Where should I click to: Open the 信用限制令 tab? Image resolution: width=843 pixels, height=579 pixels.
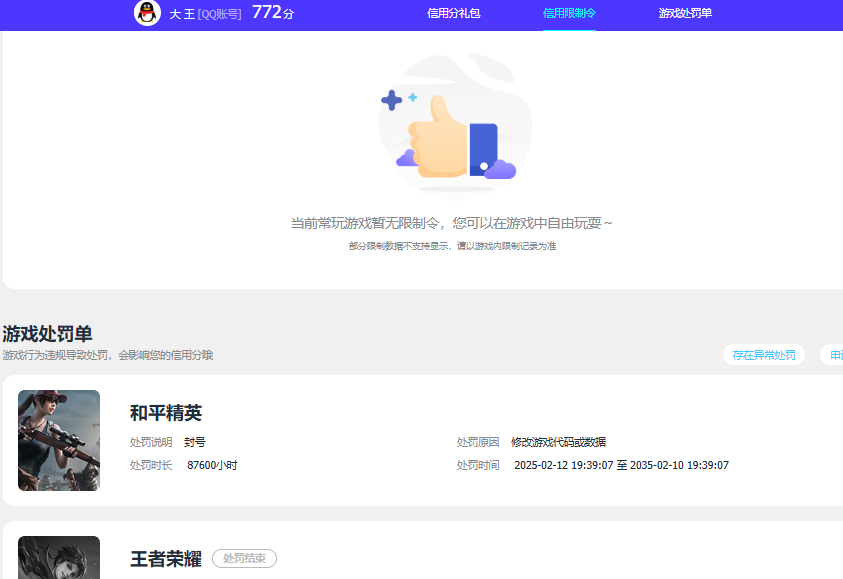[569, 14]
